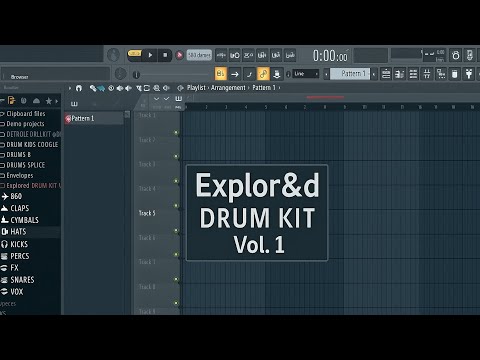480x360 pixels.
Task: Mute Track 1 with green dot
Action: pyautogui.click(x=176, y=133)
